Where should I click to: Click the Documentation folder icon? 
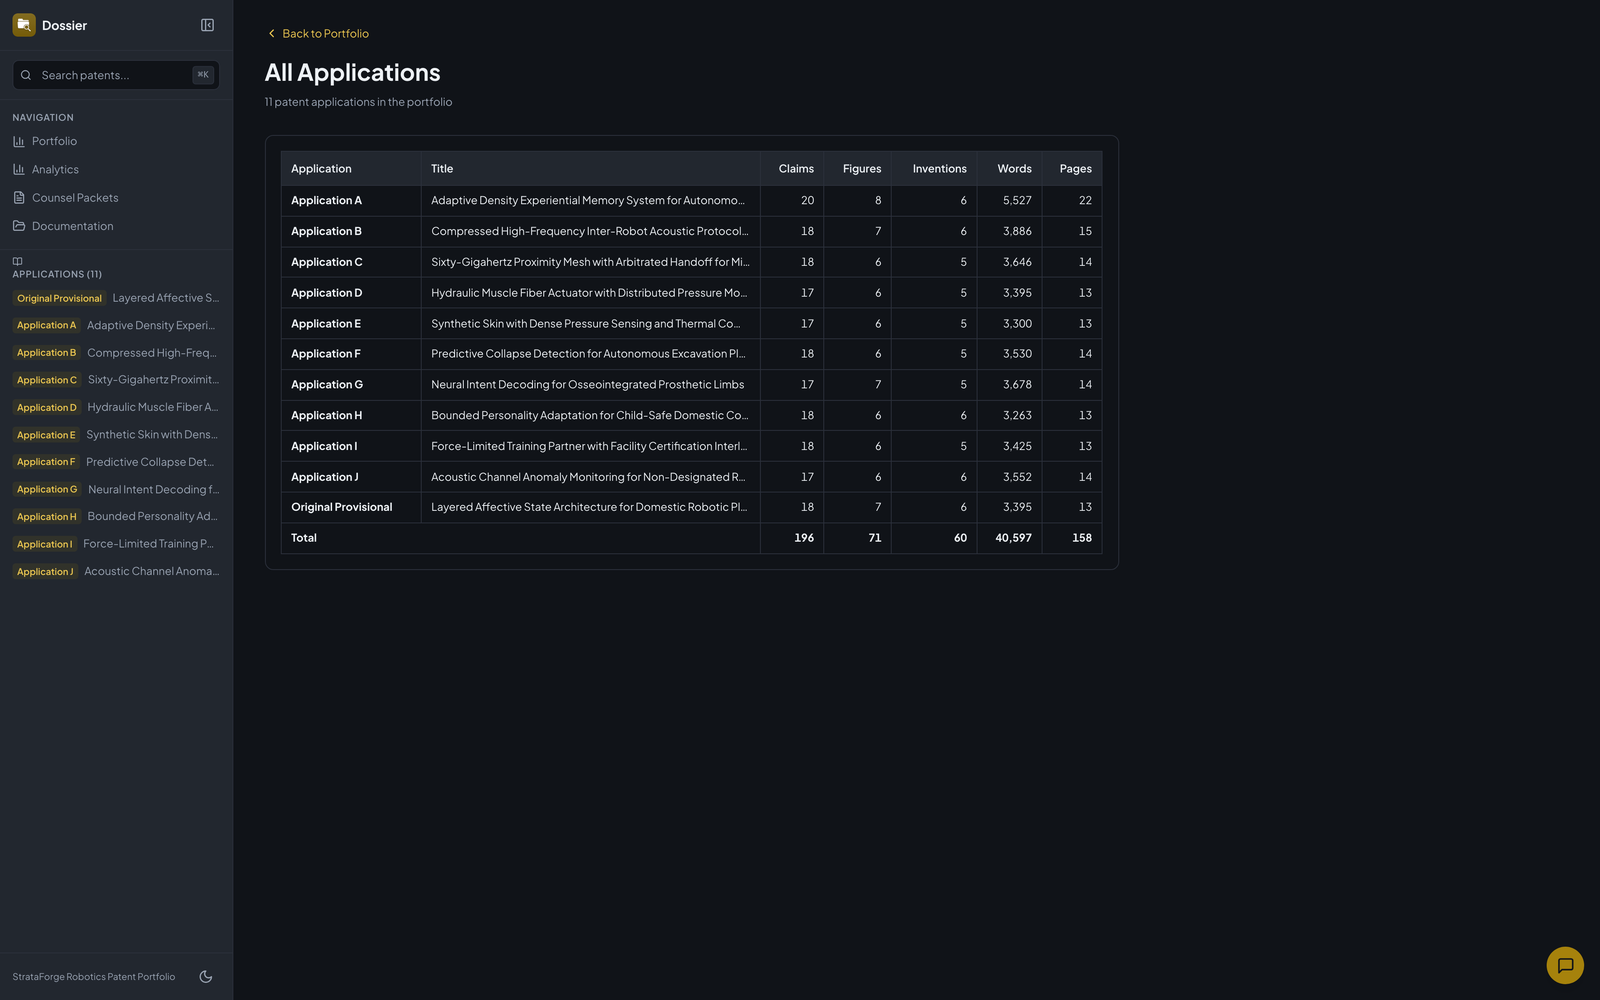pos(19,226)
